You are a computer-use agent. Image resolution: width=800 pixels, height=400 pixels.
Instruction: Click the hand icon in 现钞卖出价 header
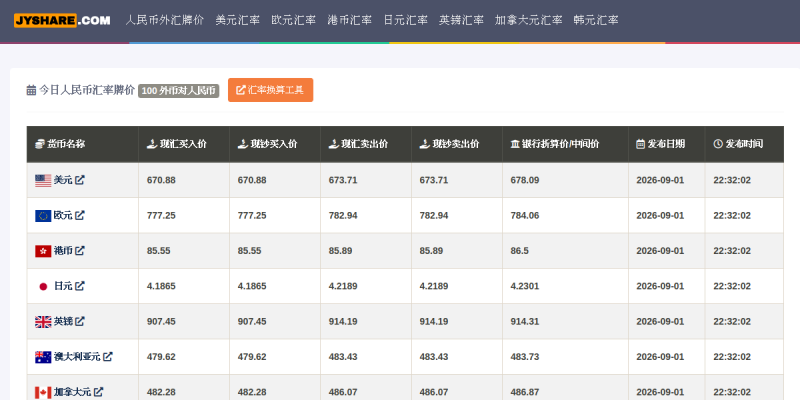point(424,144)
